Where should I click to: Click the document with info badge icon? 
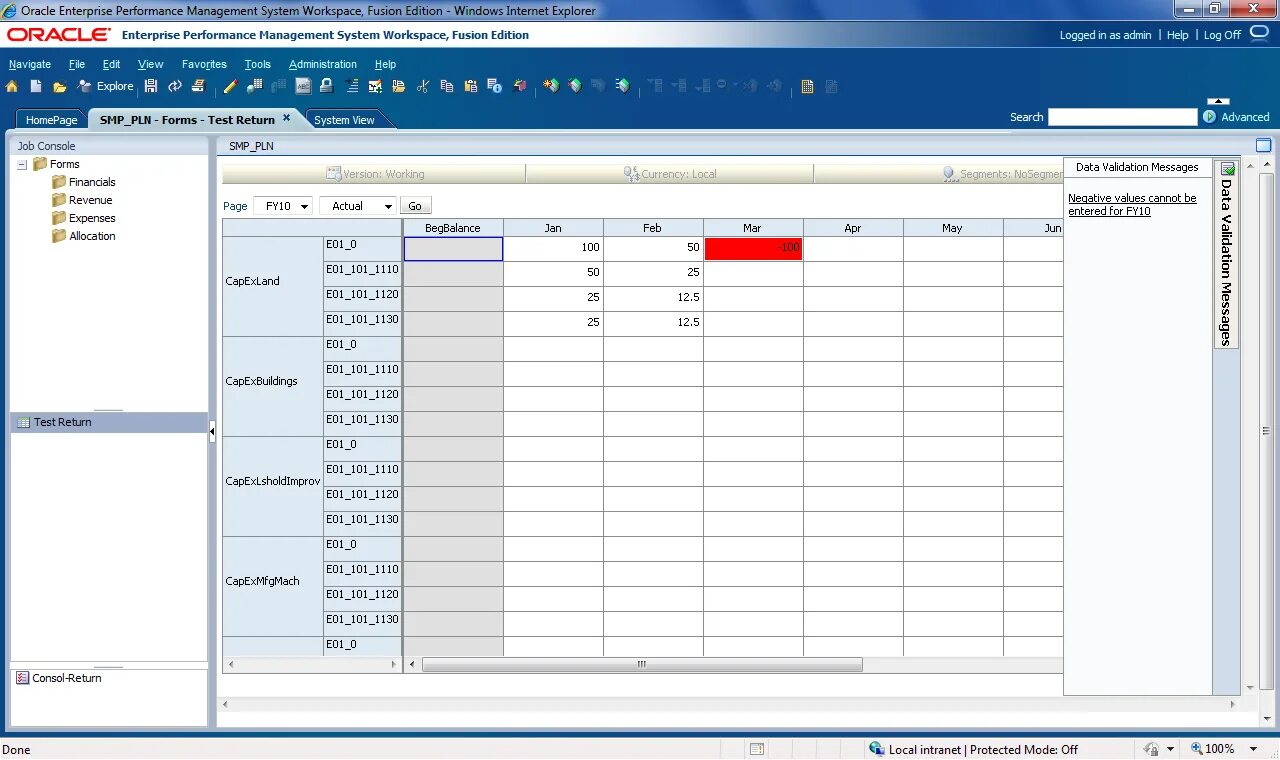495,86
